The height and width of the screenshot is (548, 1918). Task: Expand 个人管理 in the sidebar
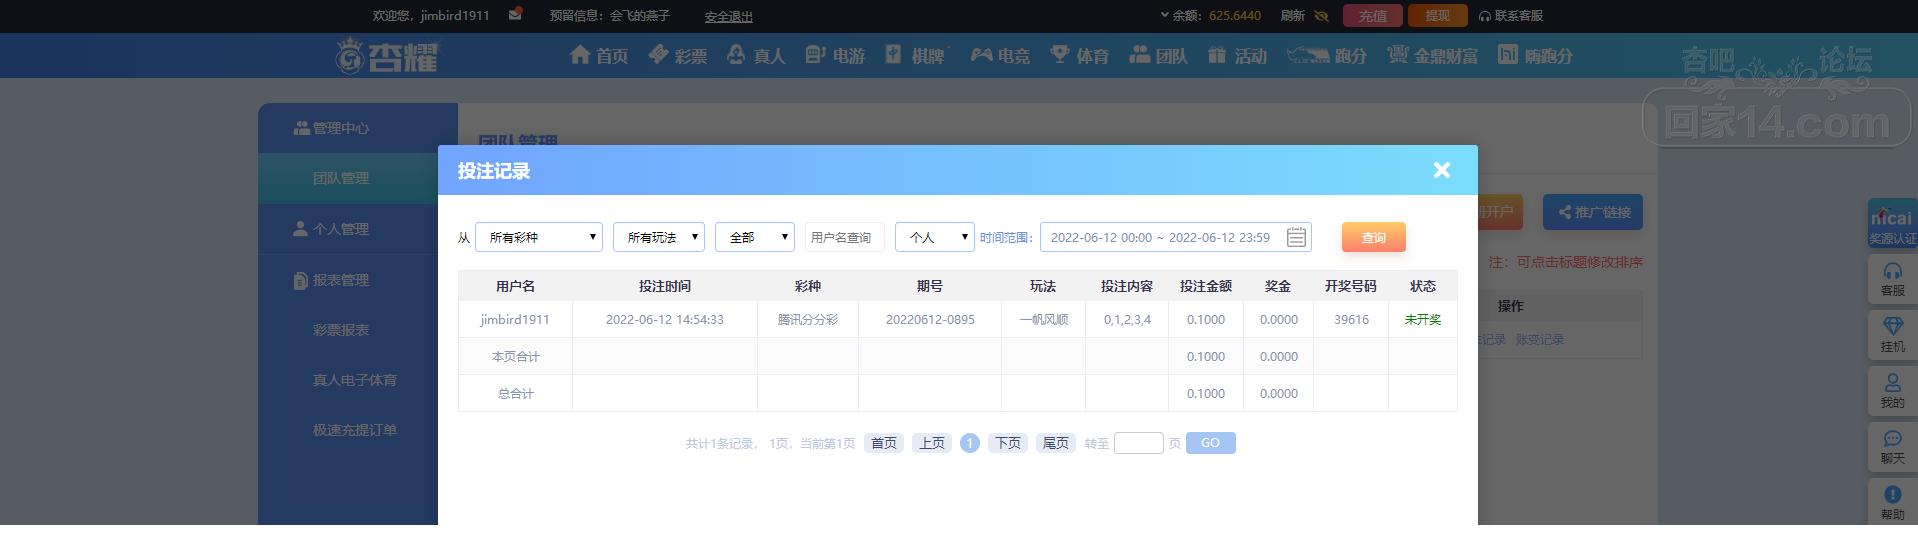(358, 229)
